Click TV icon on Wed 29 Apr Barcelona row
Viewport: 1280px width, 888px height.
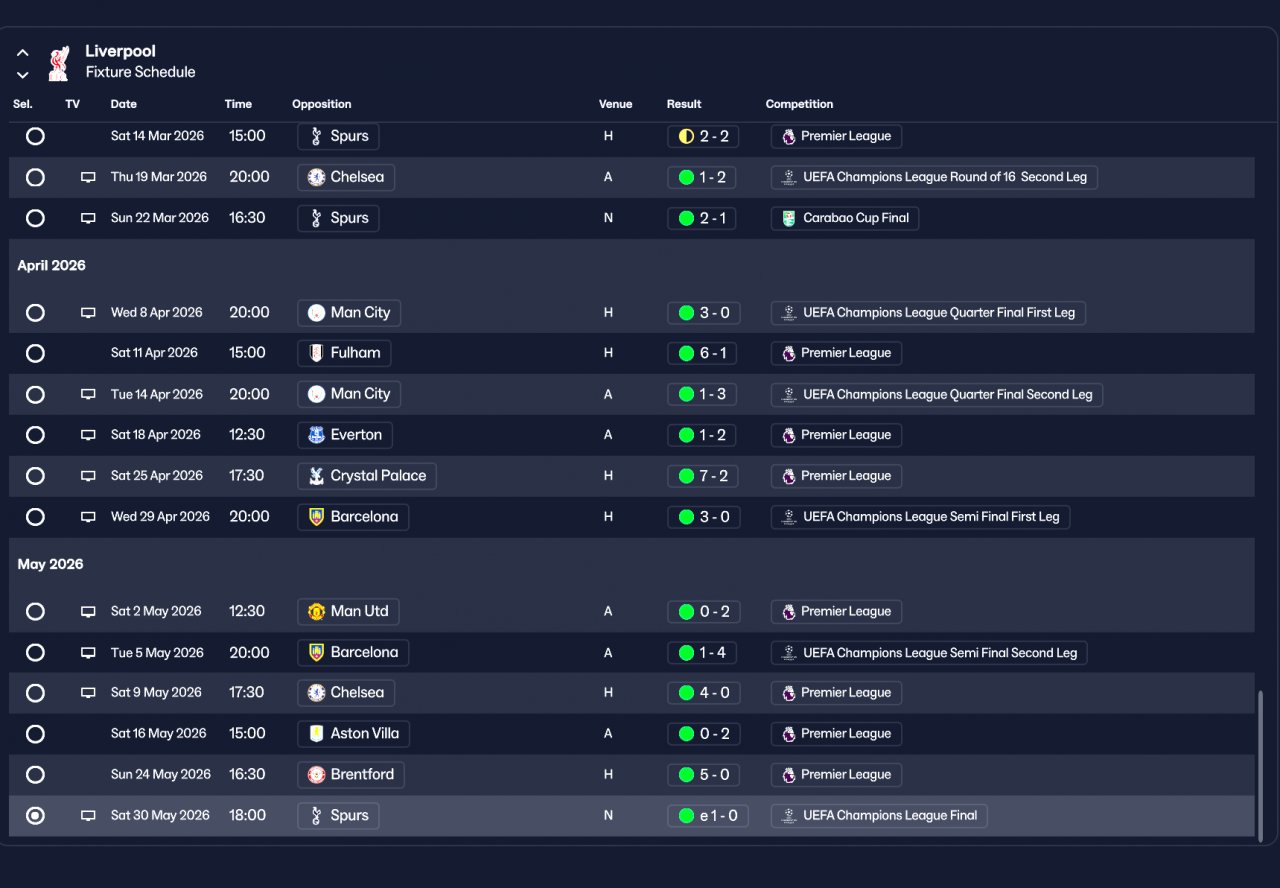click(x=88, y=517)
